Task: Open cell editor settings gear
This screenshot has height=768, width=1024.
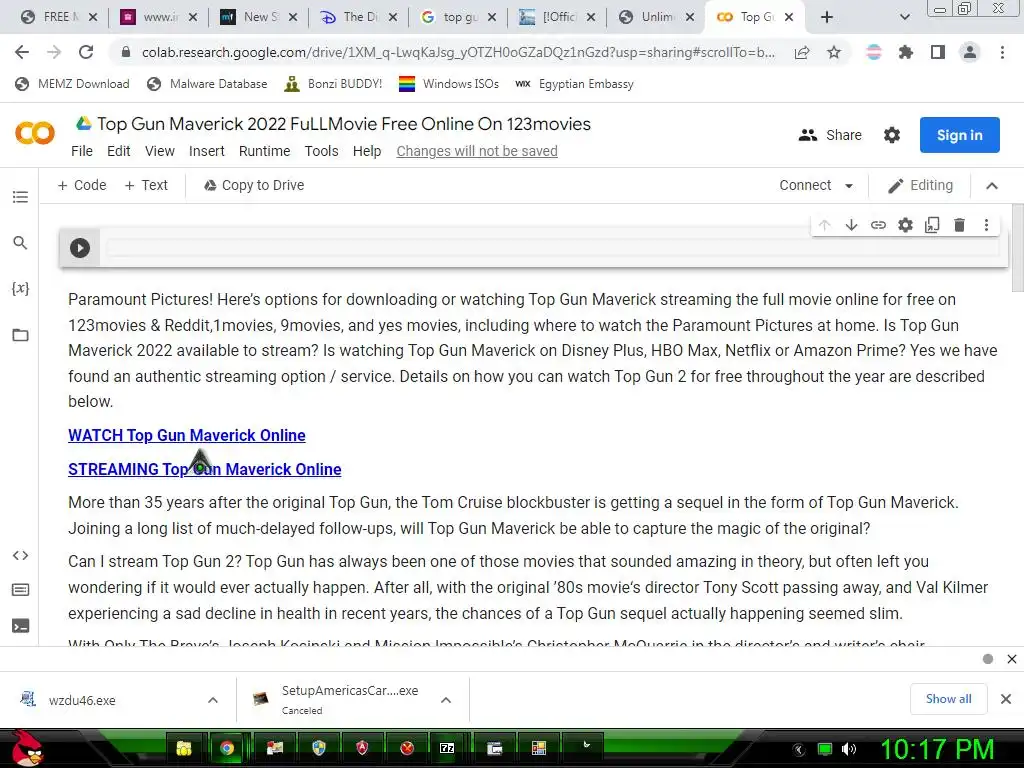Action: coord(905,225)
